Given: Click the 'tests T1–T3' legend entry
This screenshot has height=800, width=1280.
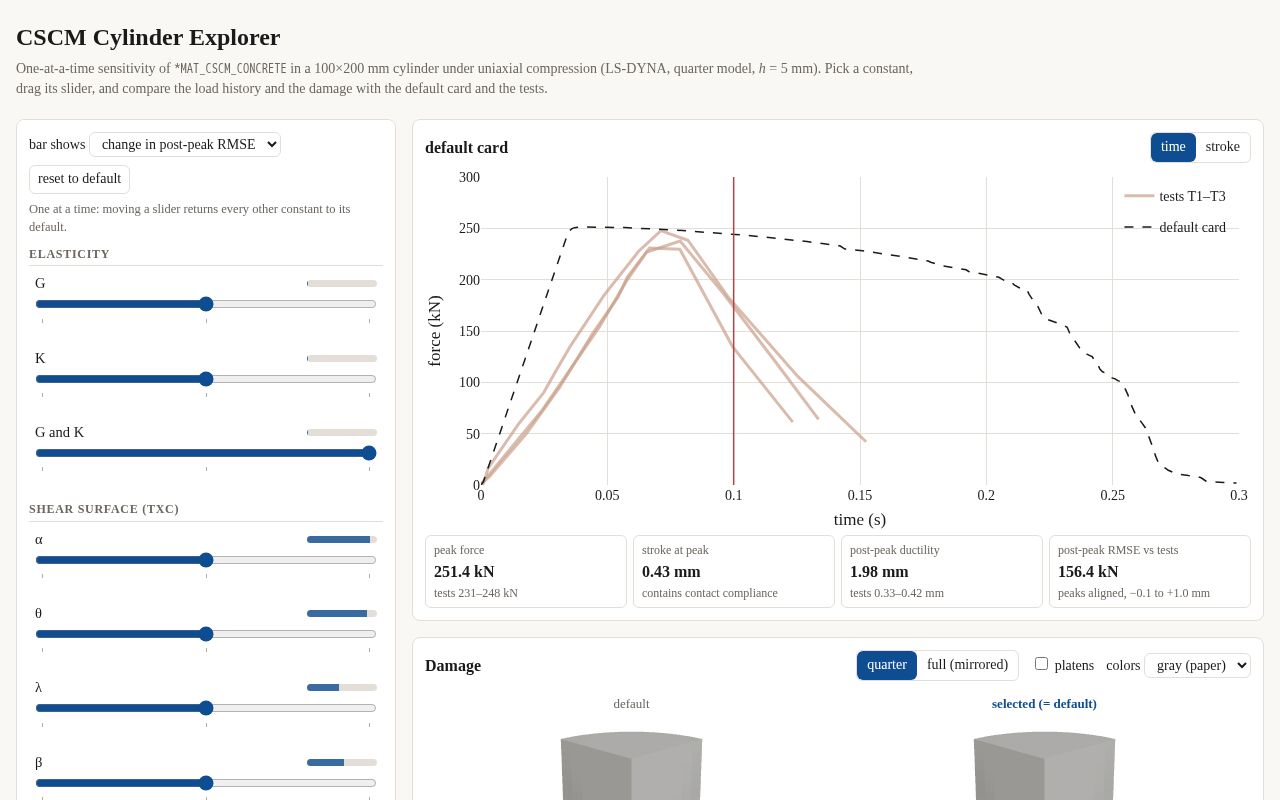Looking at the screenshot, I should pos(1175,196).
